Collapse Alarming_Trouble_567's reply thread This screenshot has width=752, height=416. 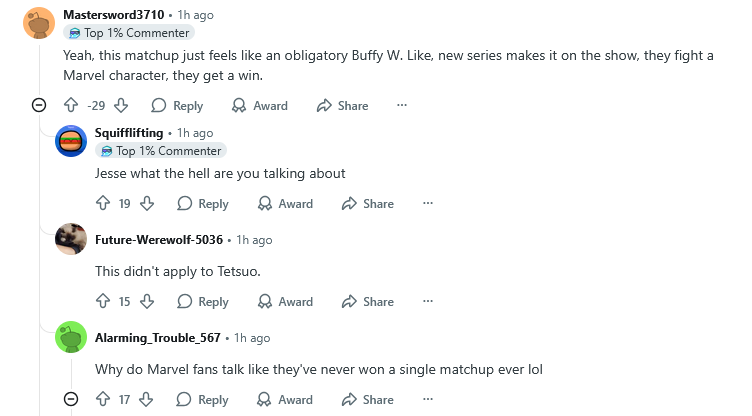(x=71, y=399)
